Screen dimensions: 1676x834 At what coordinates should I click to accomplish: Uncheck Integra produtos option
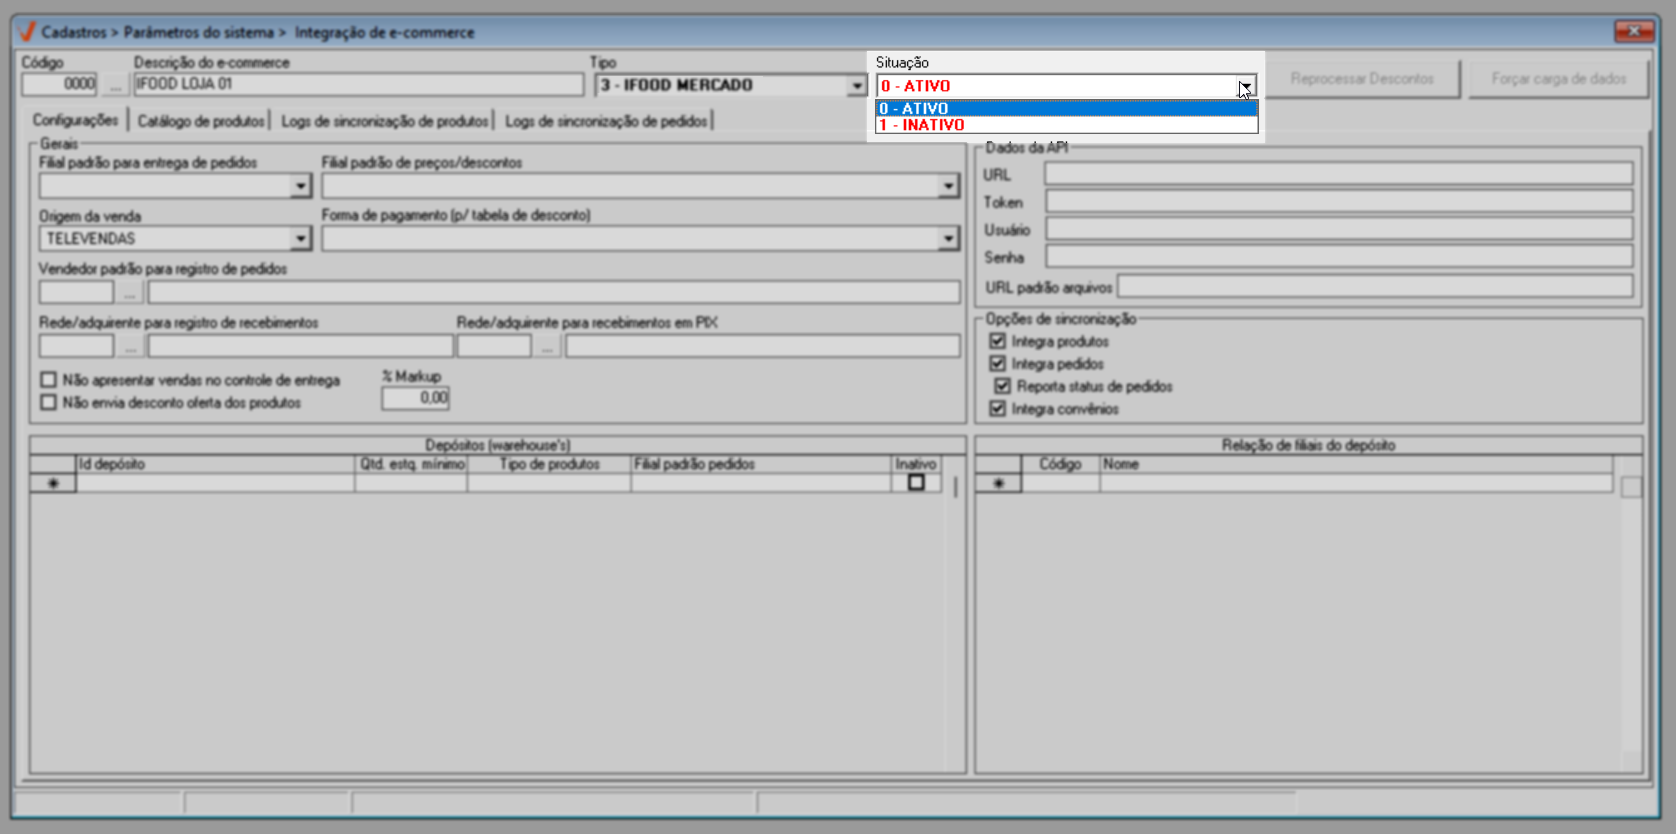(997, 341)
